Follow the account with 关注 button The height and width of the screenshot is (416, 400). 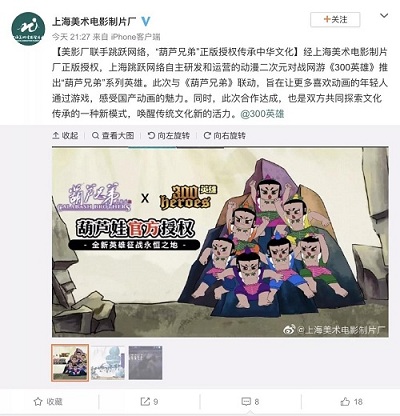click(x=335, y=20)
